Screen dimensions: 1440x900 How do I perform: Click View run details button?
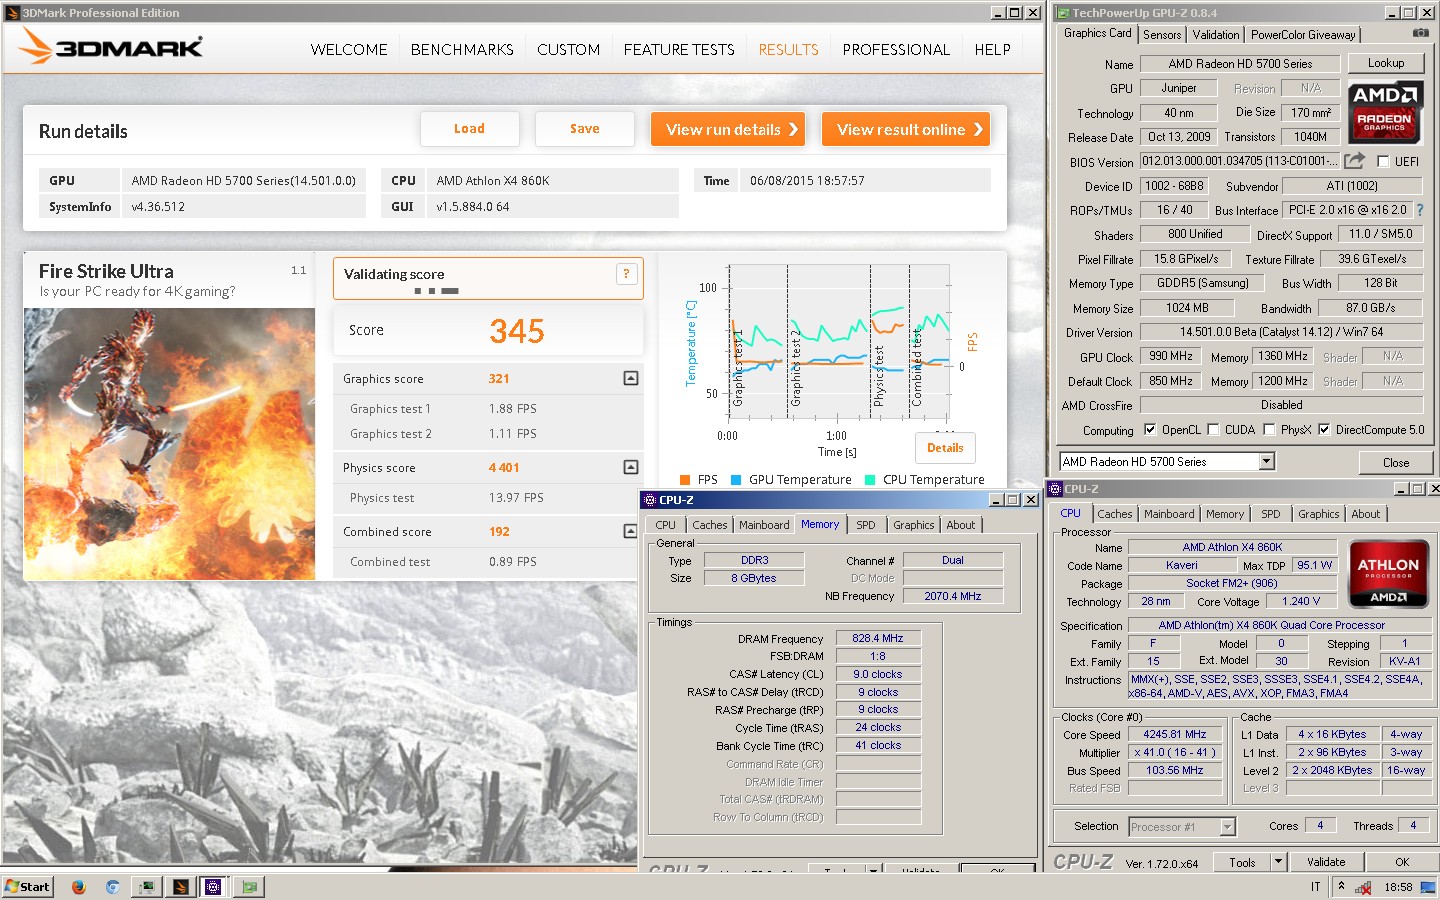click(728, 129)
